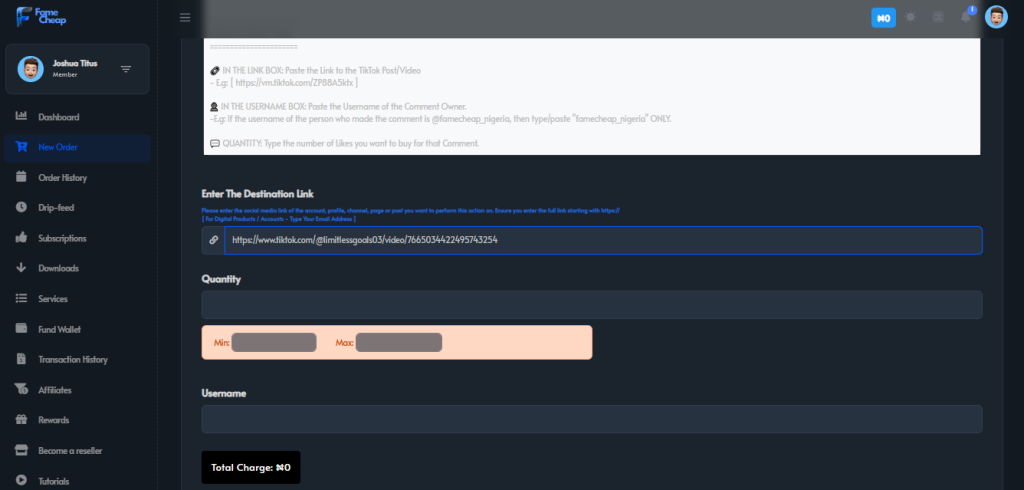This screenshot has height=490, width=1024.
Task: Click the Downloads arrow icon
Action: (22, 268)
